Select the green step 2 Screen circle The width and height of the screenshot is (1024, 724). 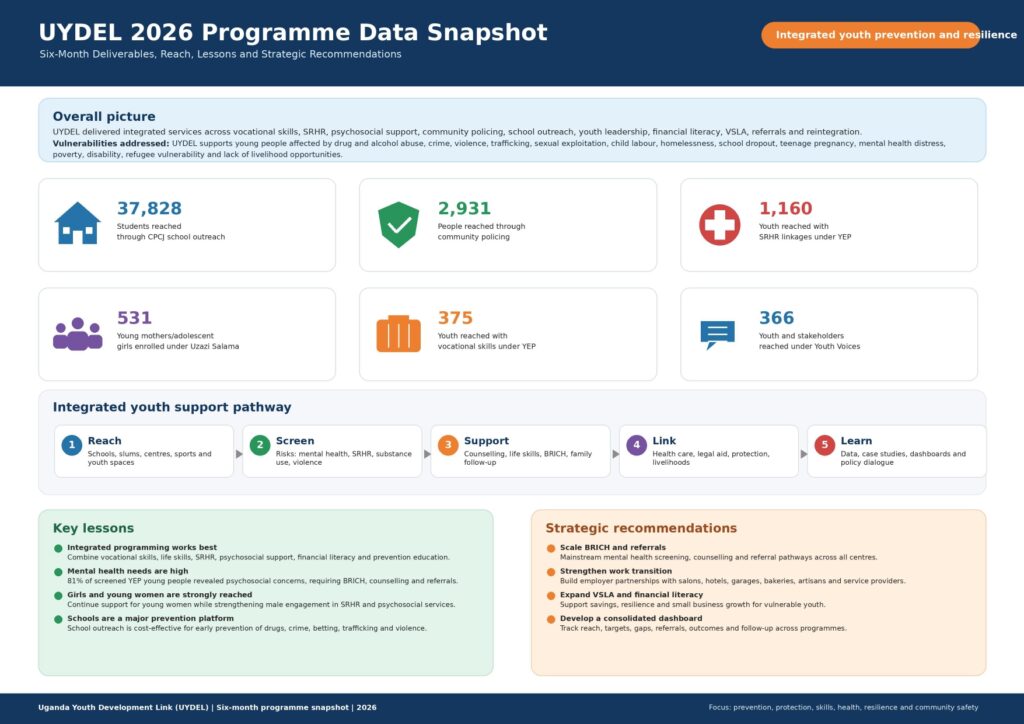click(x=260, y=445)
